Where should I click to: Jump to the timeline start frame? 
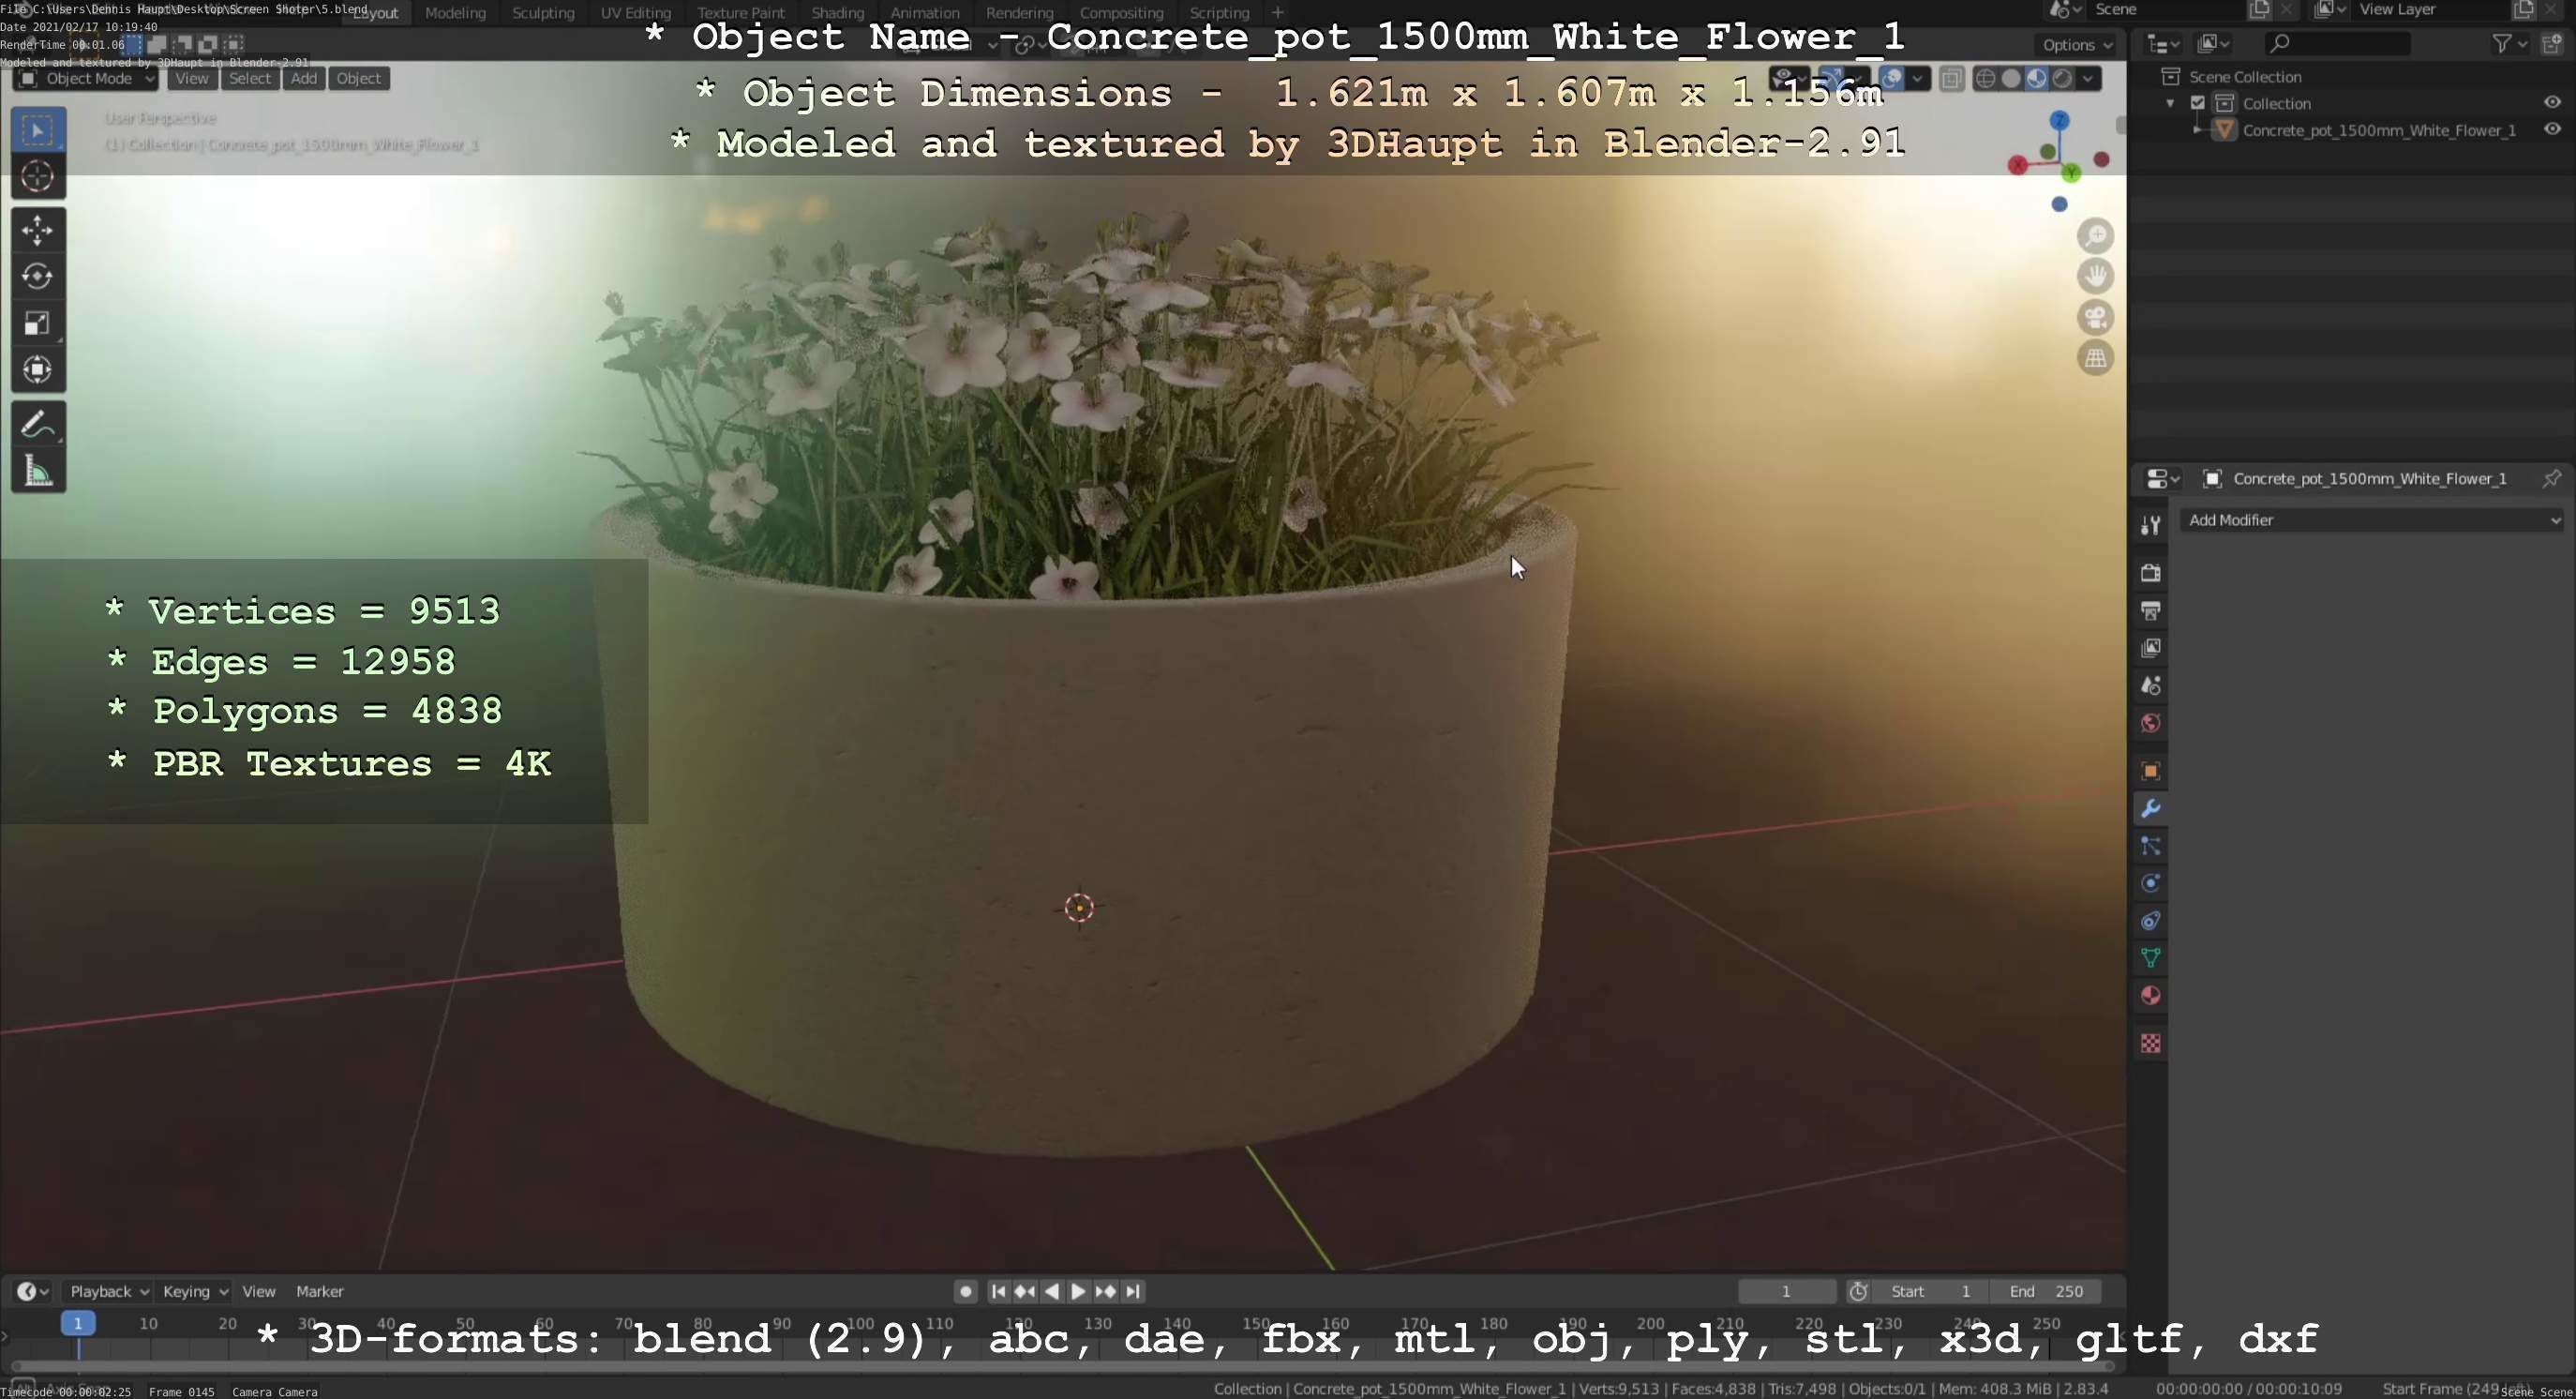[997, 1291]
